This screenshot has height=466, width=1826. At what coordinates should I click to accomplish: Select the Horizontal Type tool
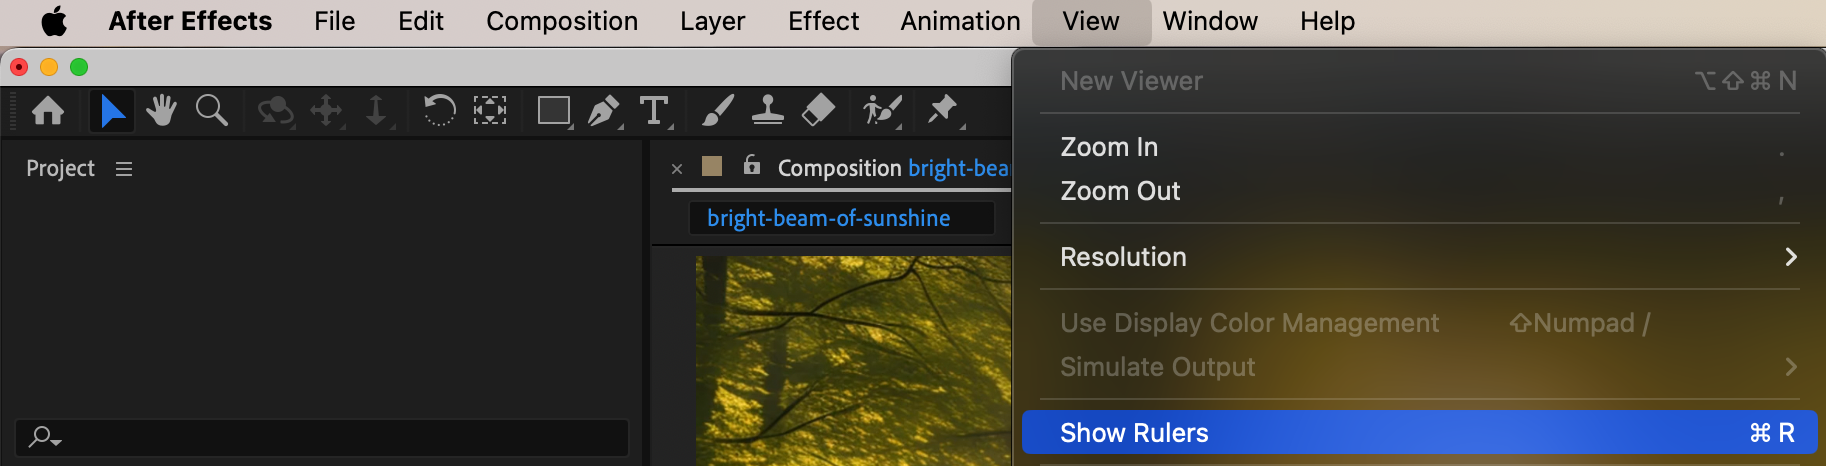point(654,110)
